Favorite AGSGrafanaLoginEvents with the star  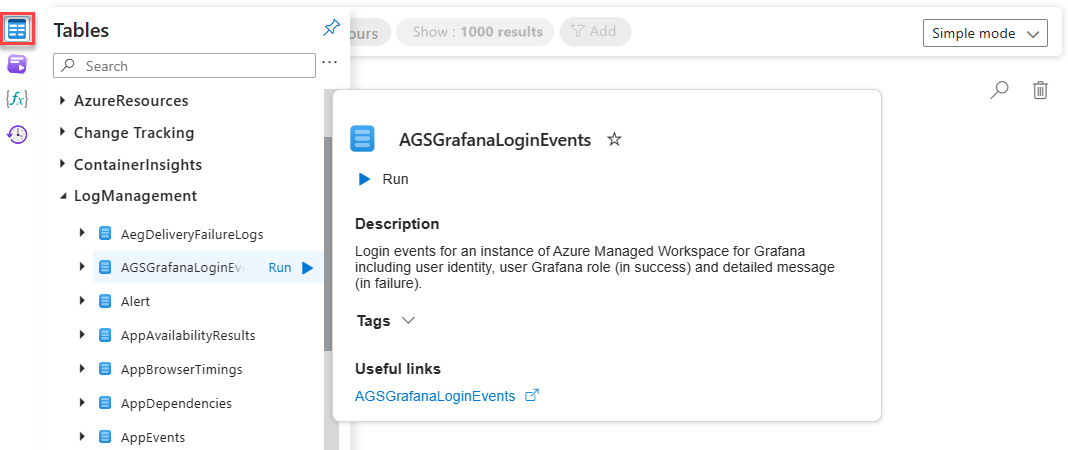point(614,139)
